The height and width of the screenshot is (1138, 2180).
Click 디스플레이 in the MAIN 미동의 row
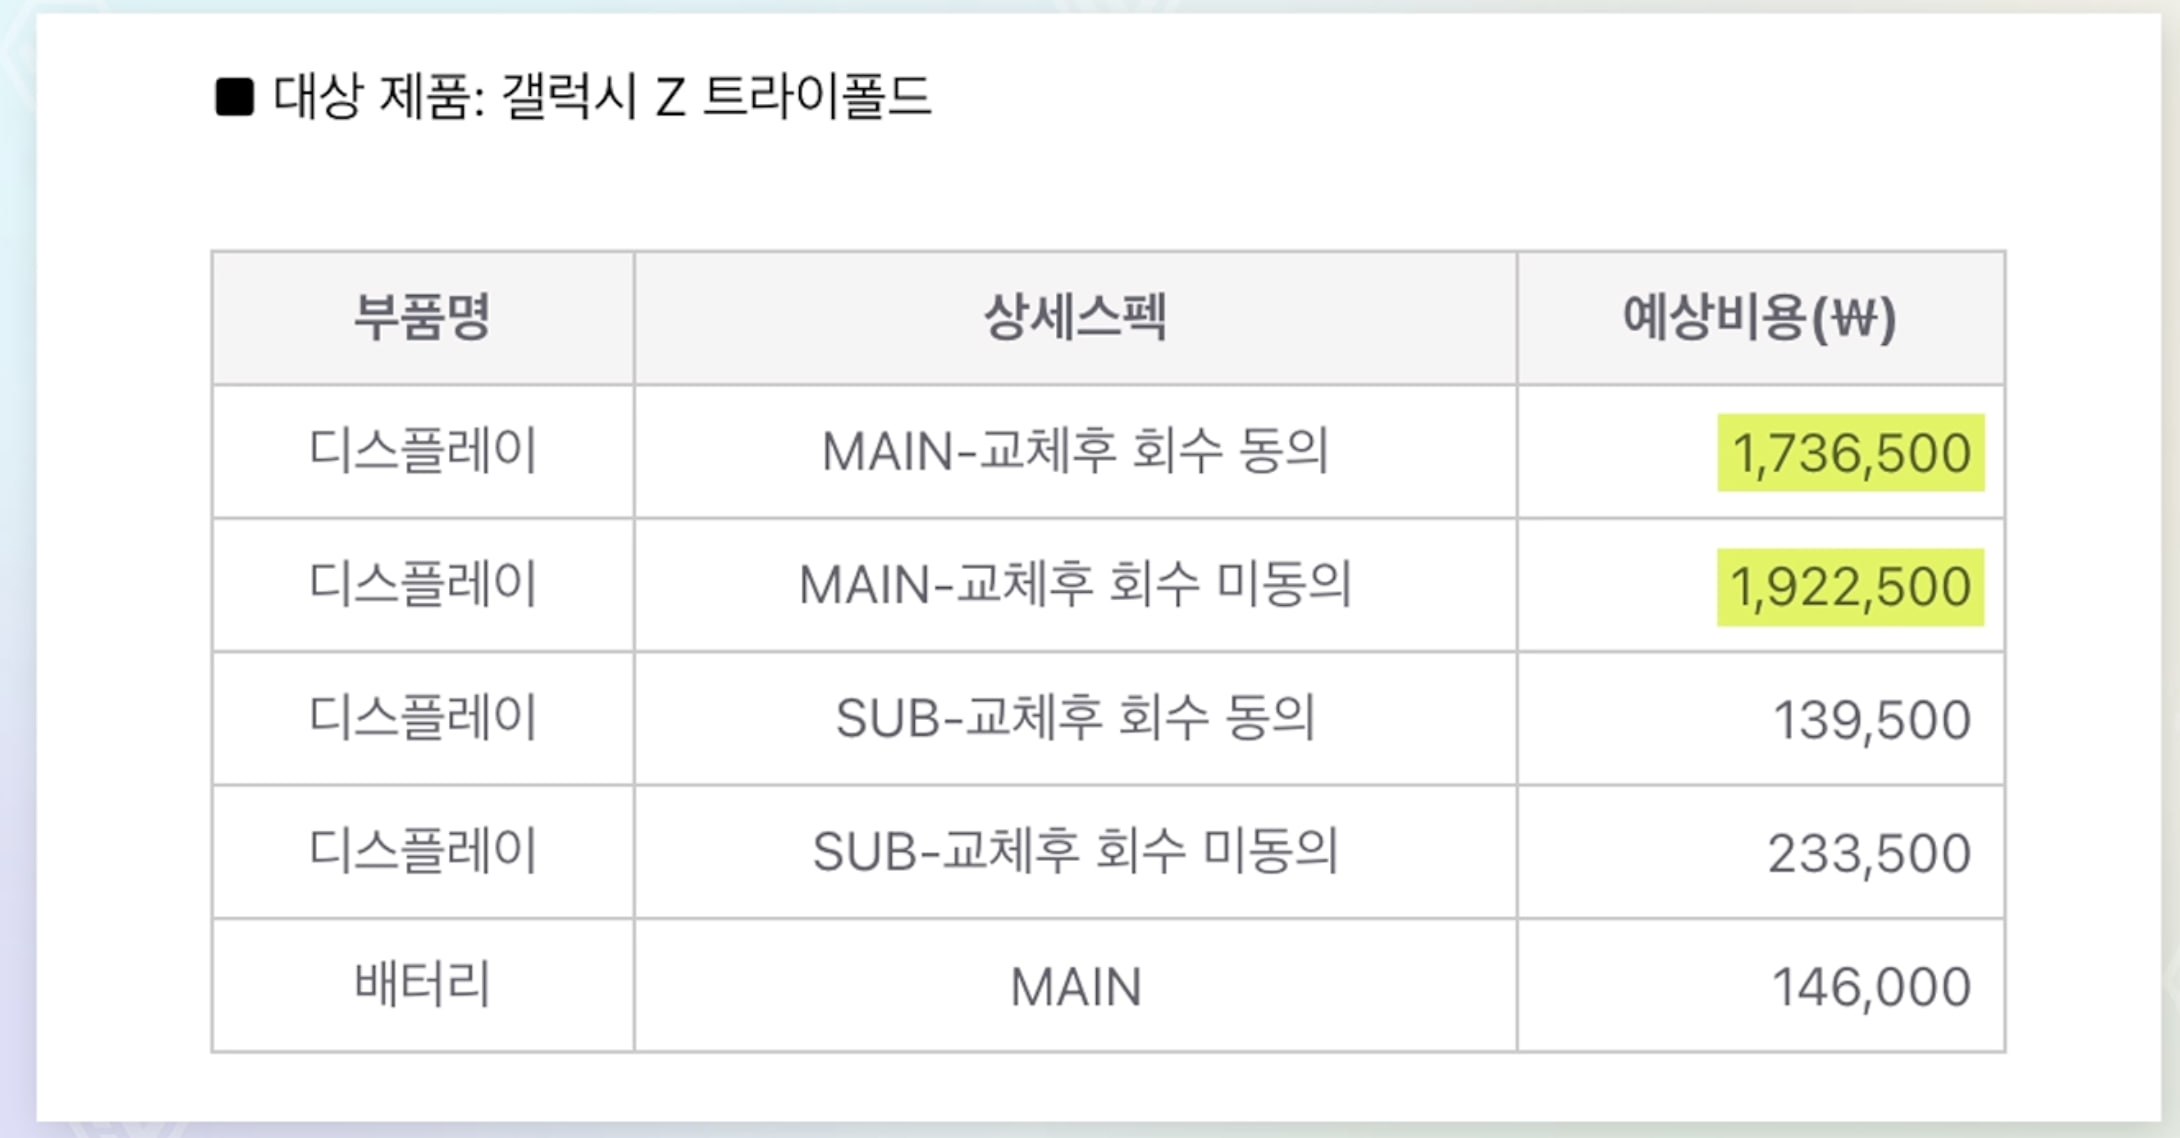(x=423, y=584)
